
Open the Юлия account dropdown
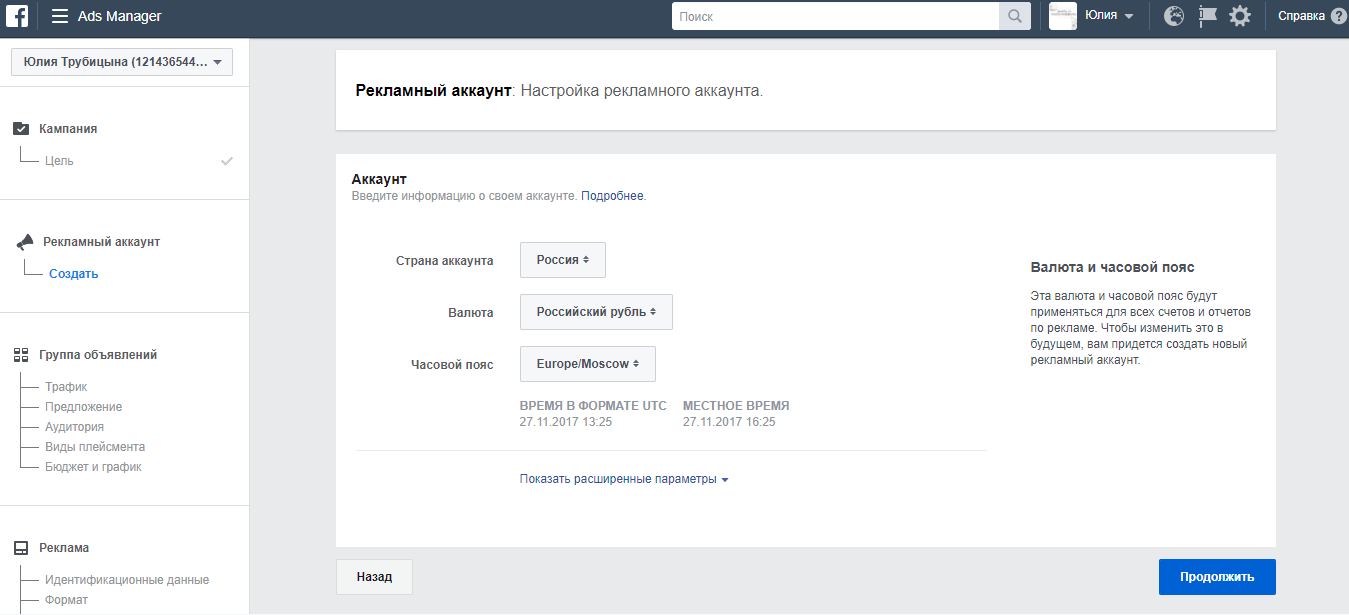1109,16
